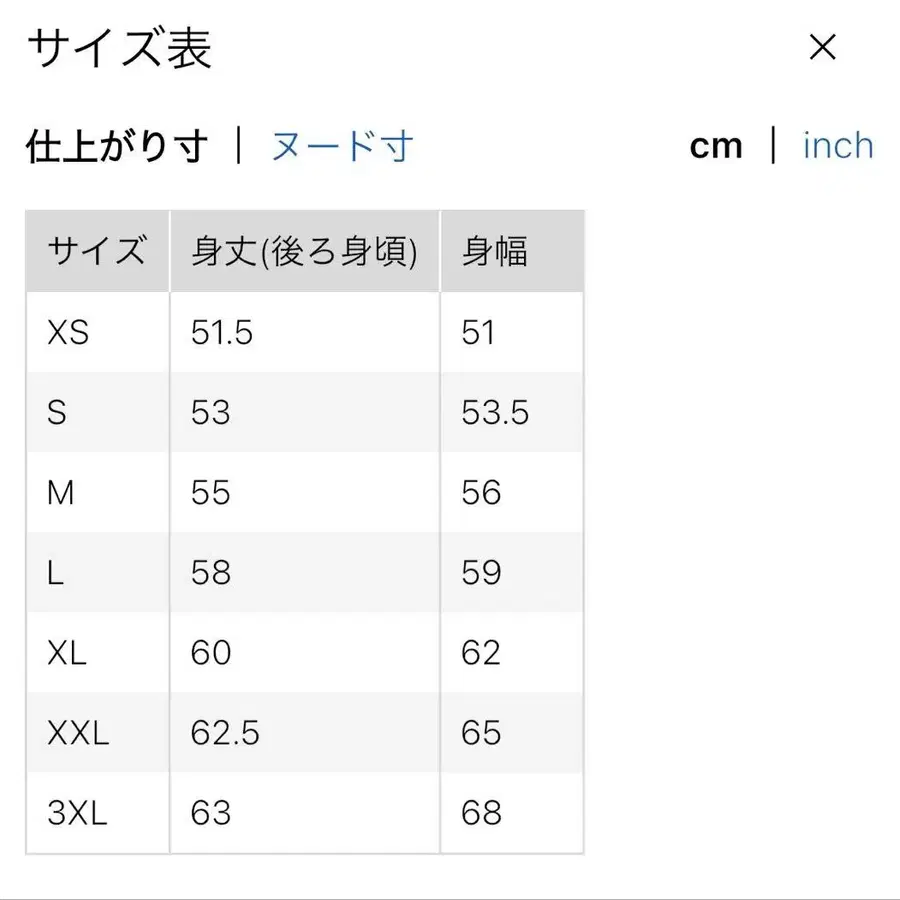
Task: Click the 身丈(後ろ身頃) column header
Action: point(303,250)
